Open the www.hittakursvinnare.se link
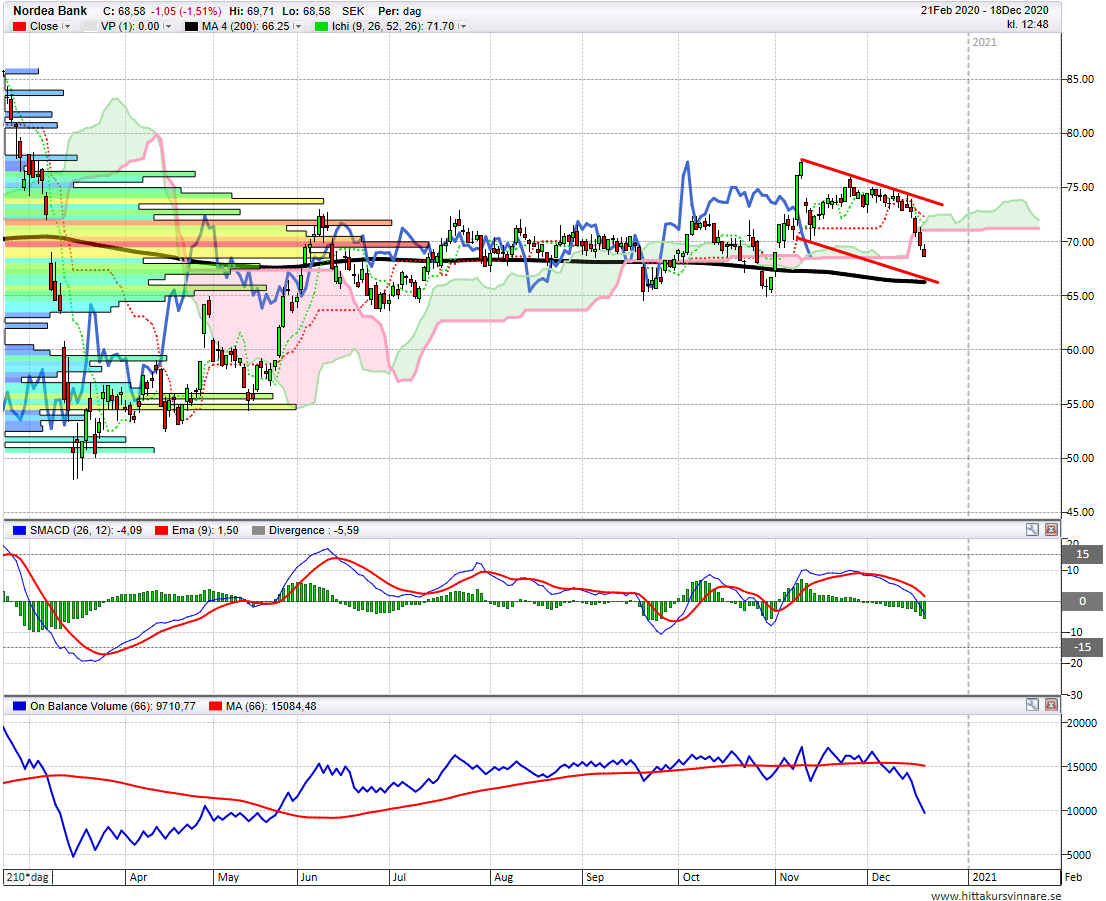 [996, 896]
